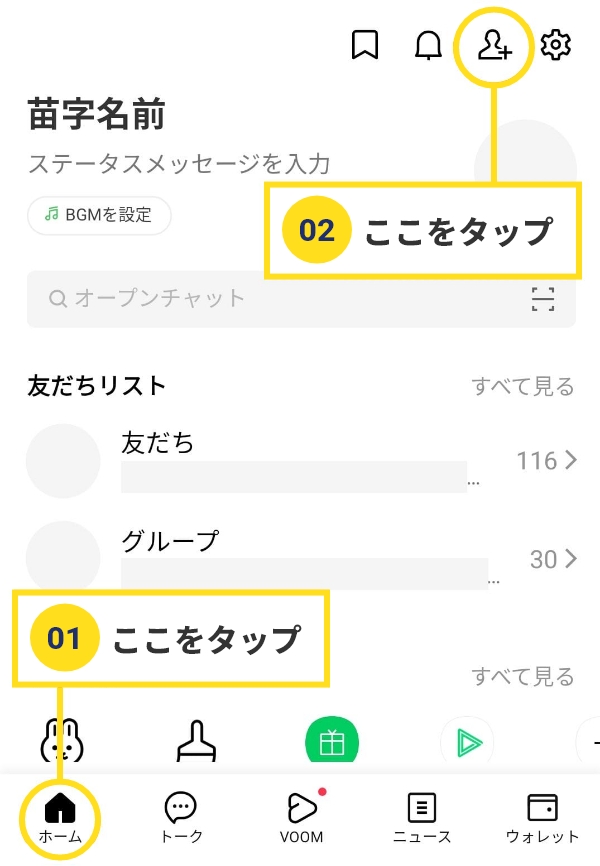Tap the ステータスメッセージを入力 text
The width and height of the screenshot is (600, 866).
179,164
